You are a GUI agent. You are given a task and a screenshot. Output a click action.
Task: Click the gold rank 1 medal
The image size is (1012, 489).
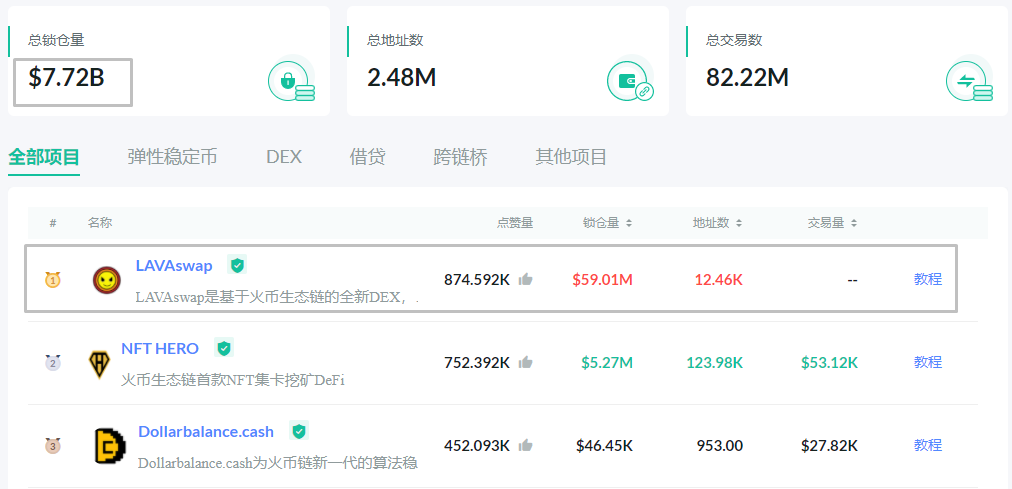(53, 280)
